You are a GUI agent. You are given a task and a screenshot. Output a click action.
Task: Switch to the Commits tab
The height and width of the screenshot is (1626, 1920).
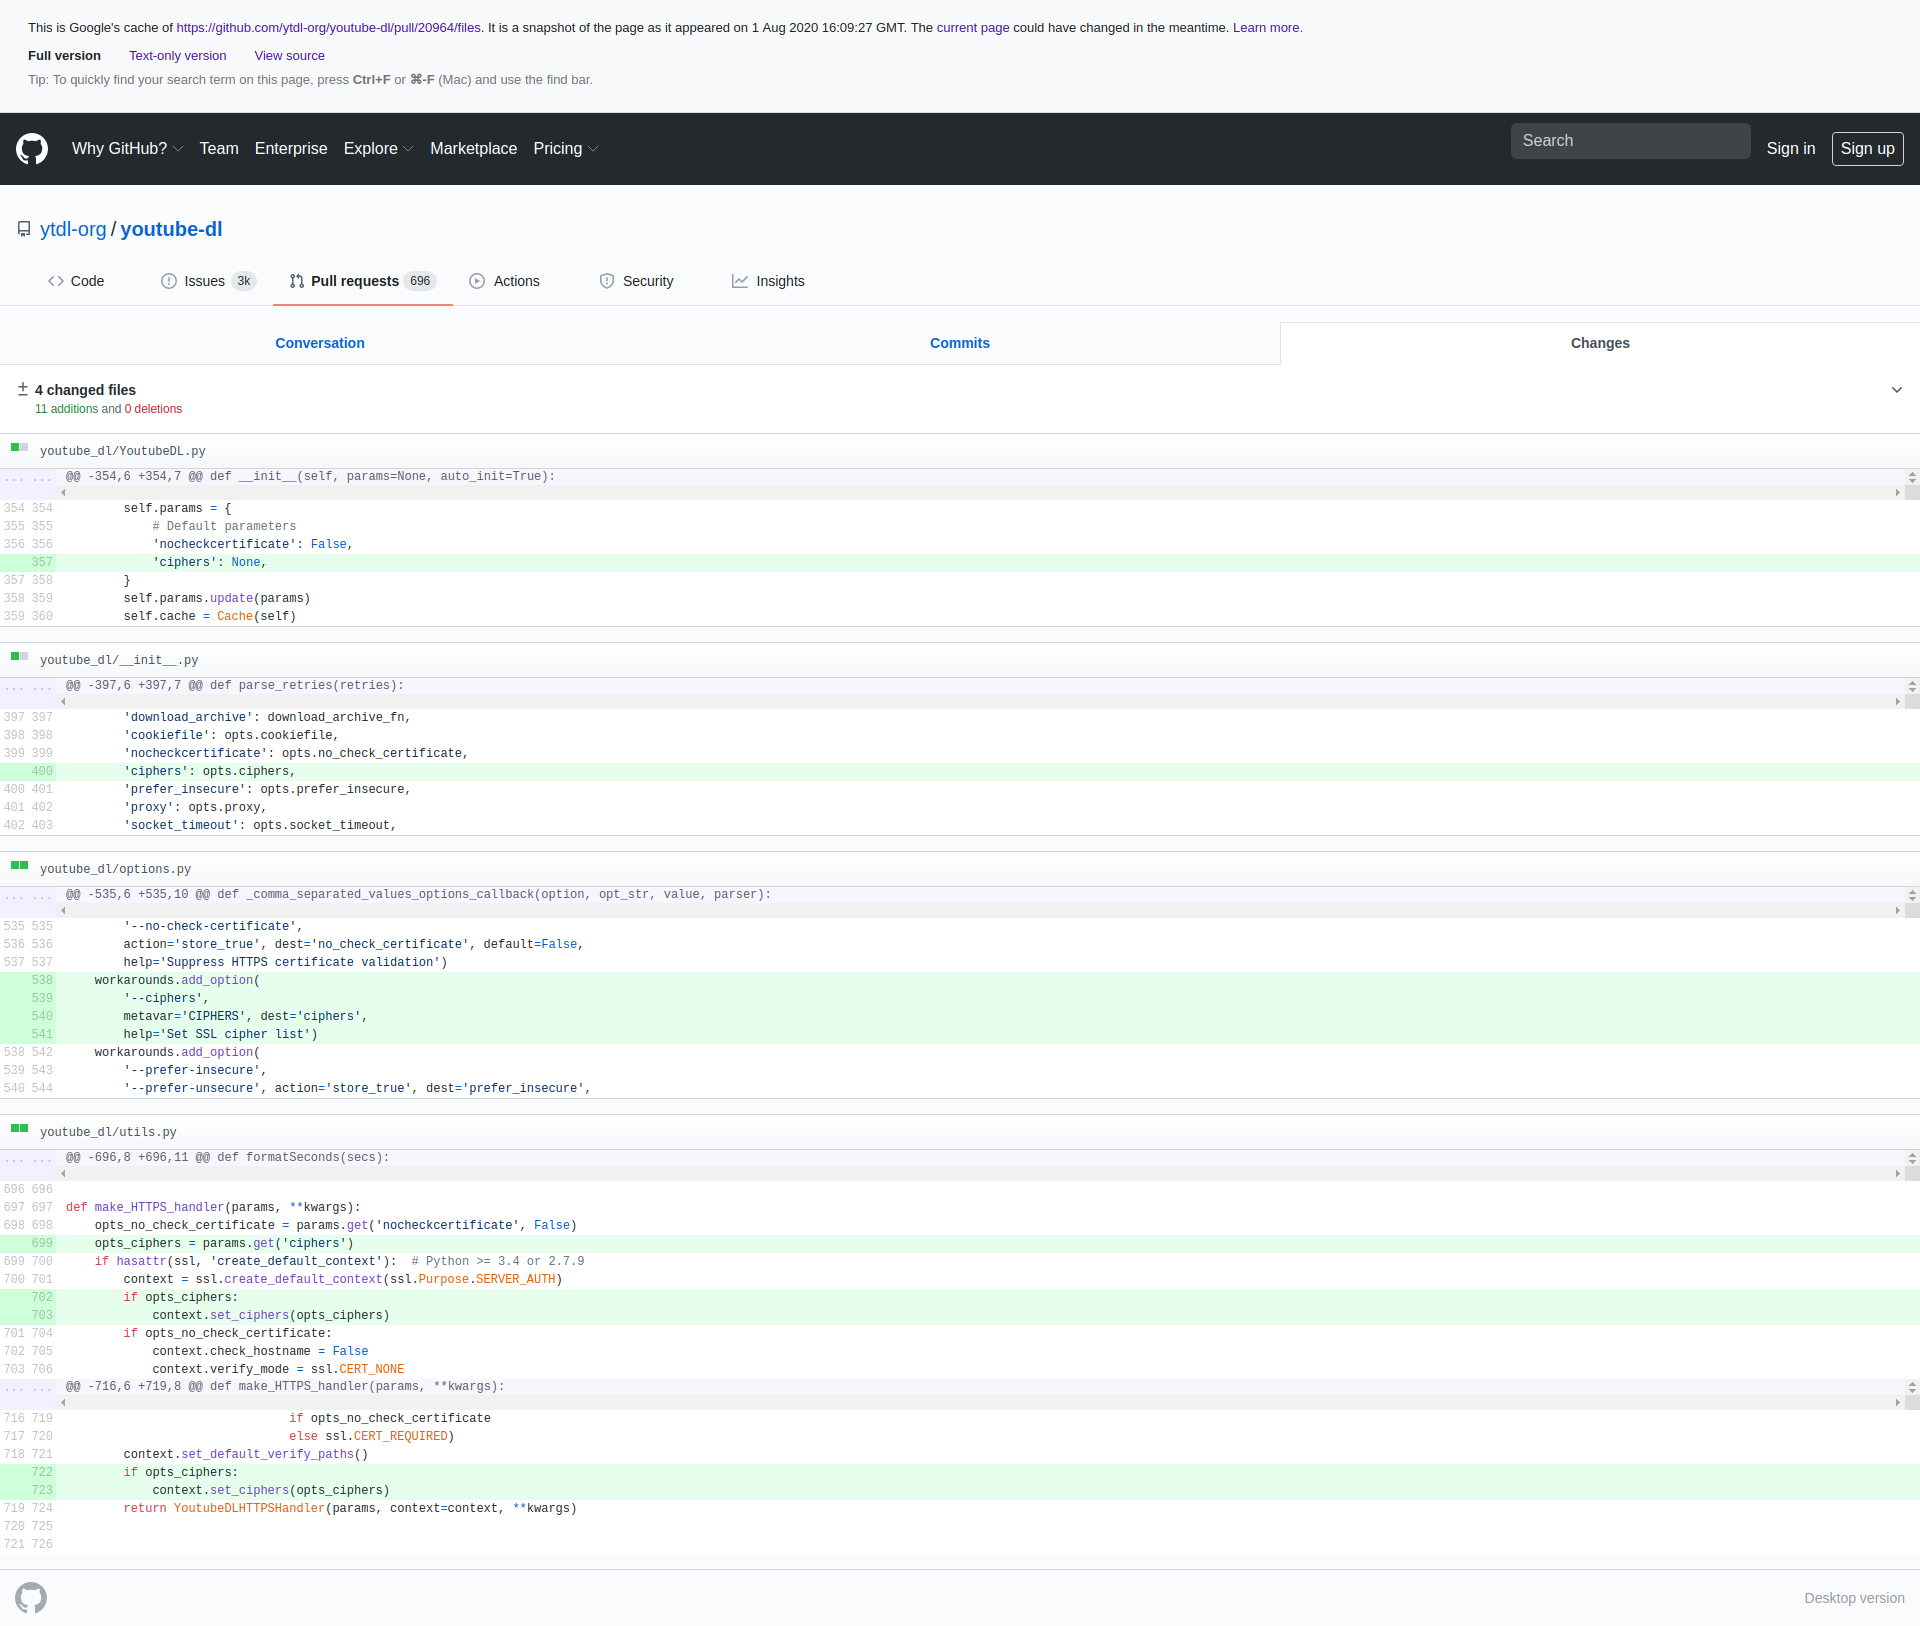pos(960,343)
